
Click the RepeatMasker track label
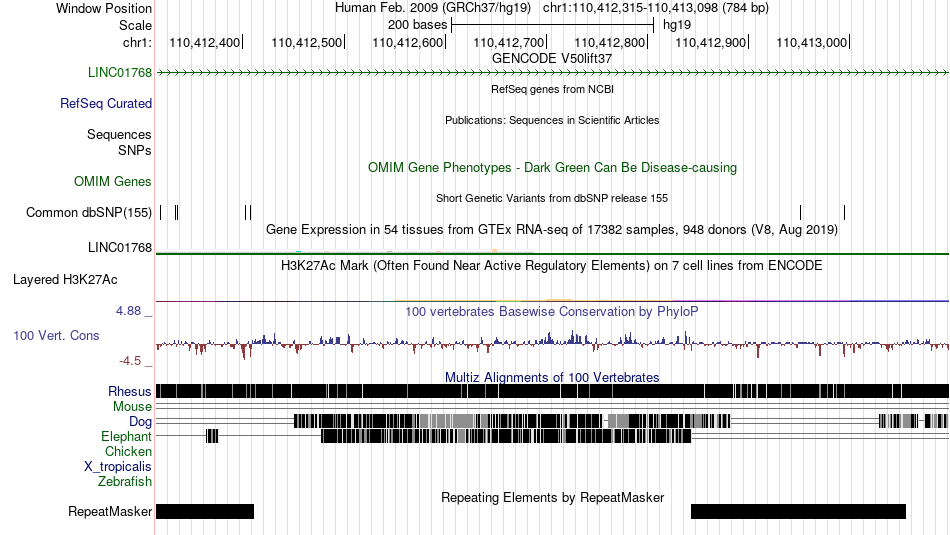(x=110, y=512)
